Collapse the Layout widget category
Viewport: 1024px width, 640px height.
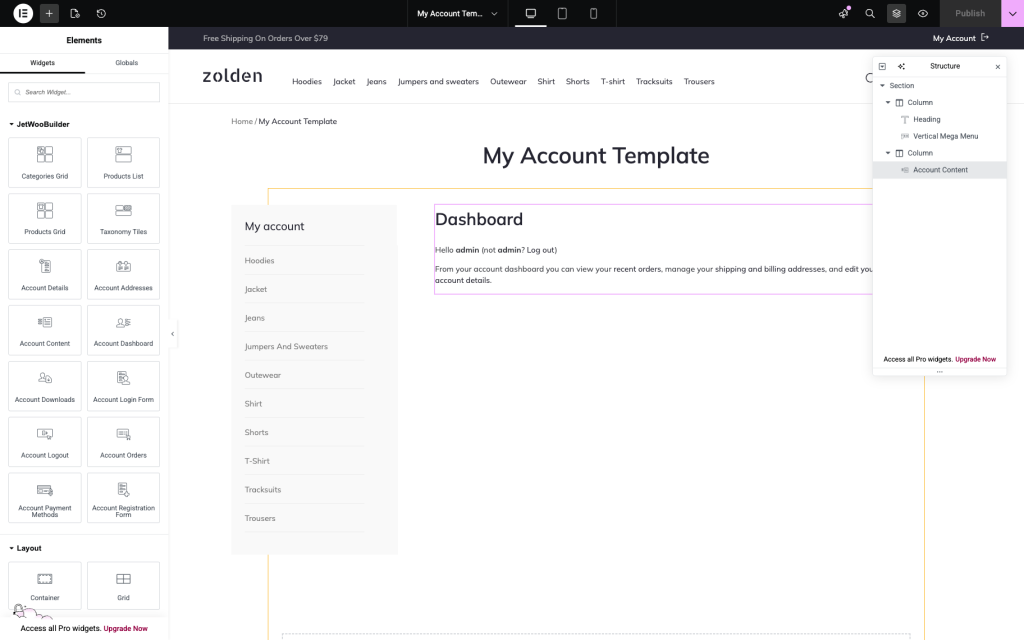[25, 548]
